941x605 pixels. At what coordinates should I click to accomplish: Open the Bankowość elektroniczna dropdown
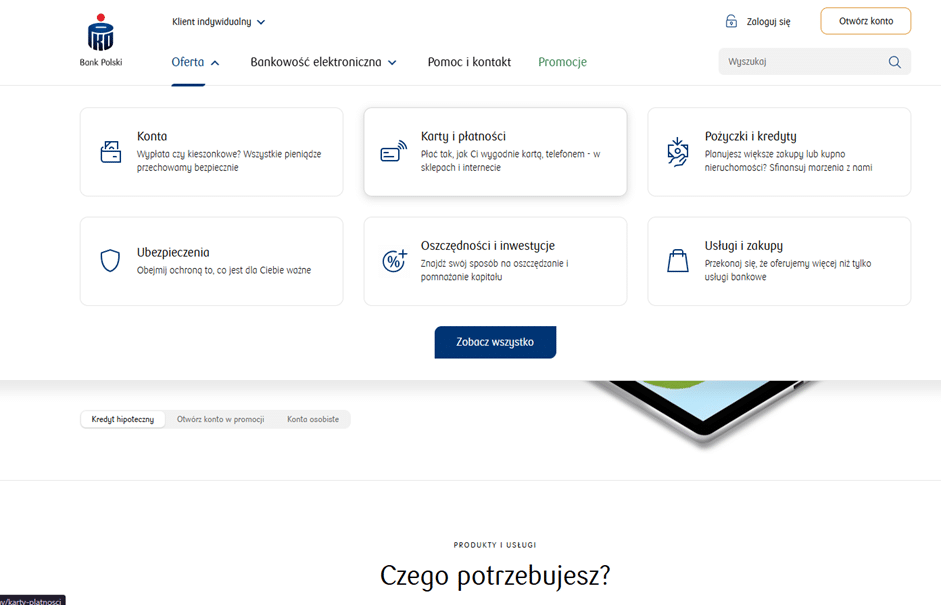click(323, 61)
